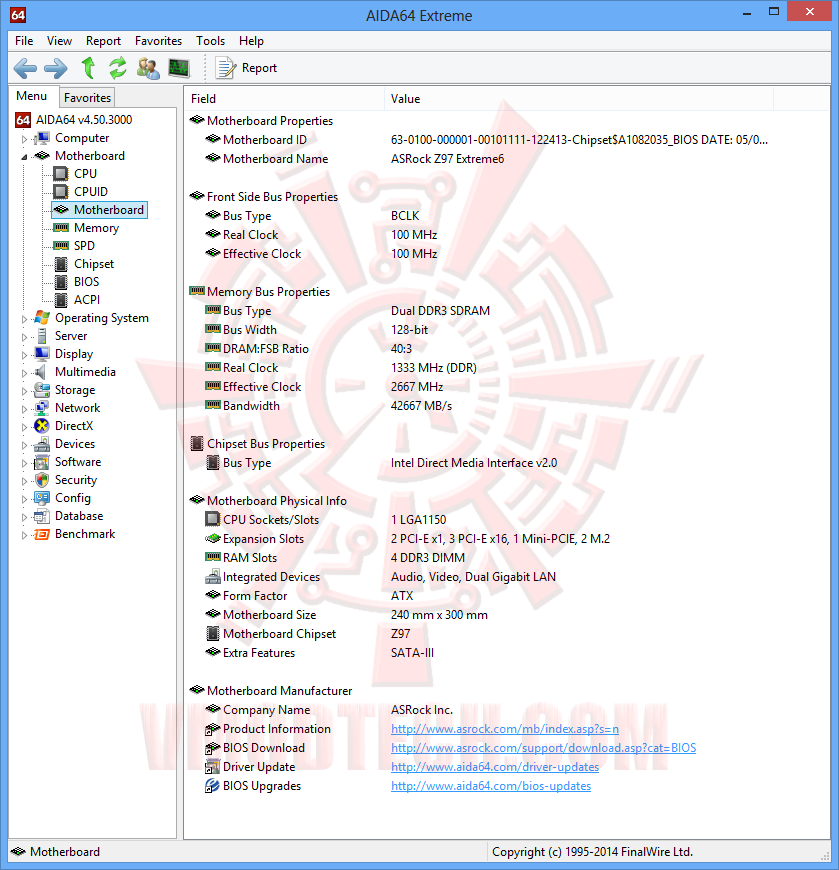839x870 pixels.
Task: Collapse the Motherboard tree node
Action: click(x=24, y=157)
